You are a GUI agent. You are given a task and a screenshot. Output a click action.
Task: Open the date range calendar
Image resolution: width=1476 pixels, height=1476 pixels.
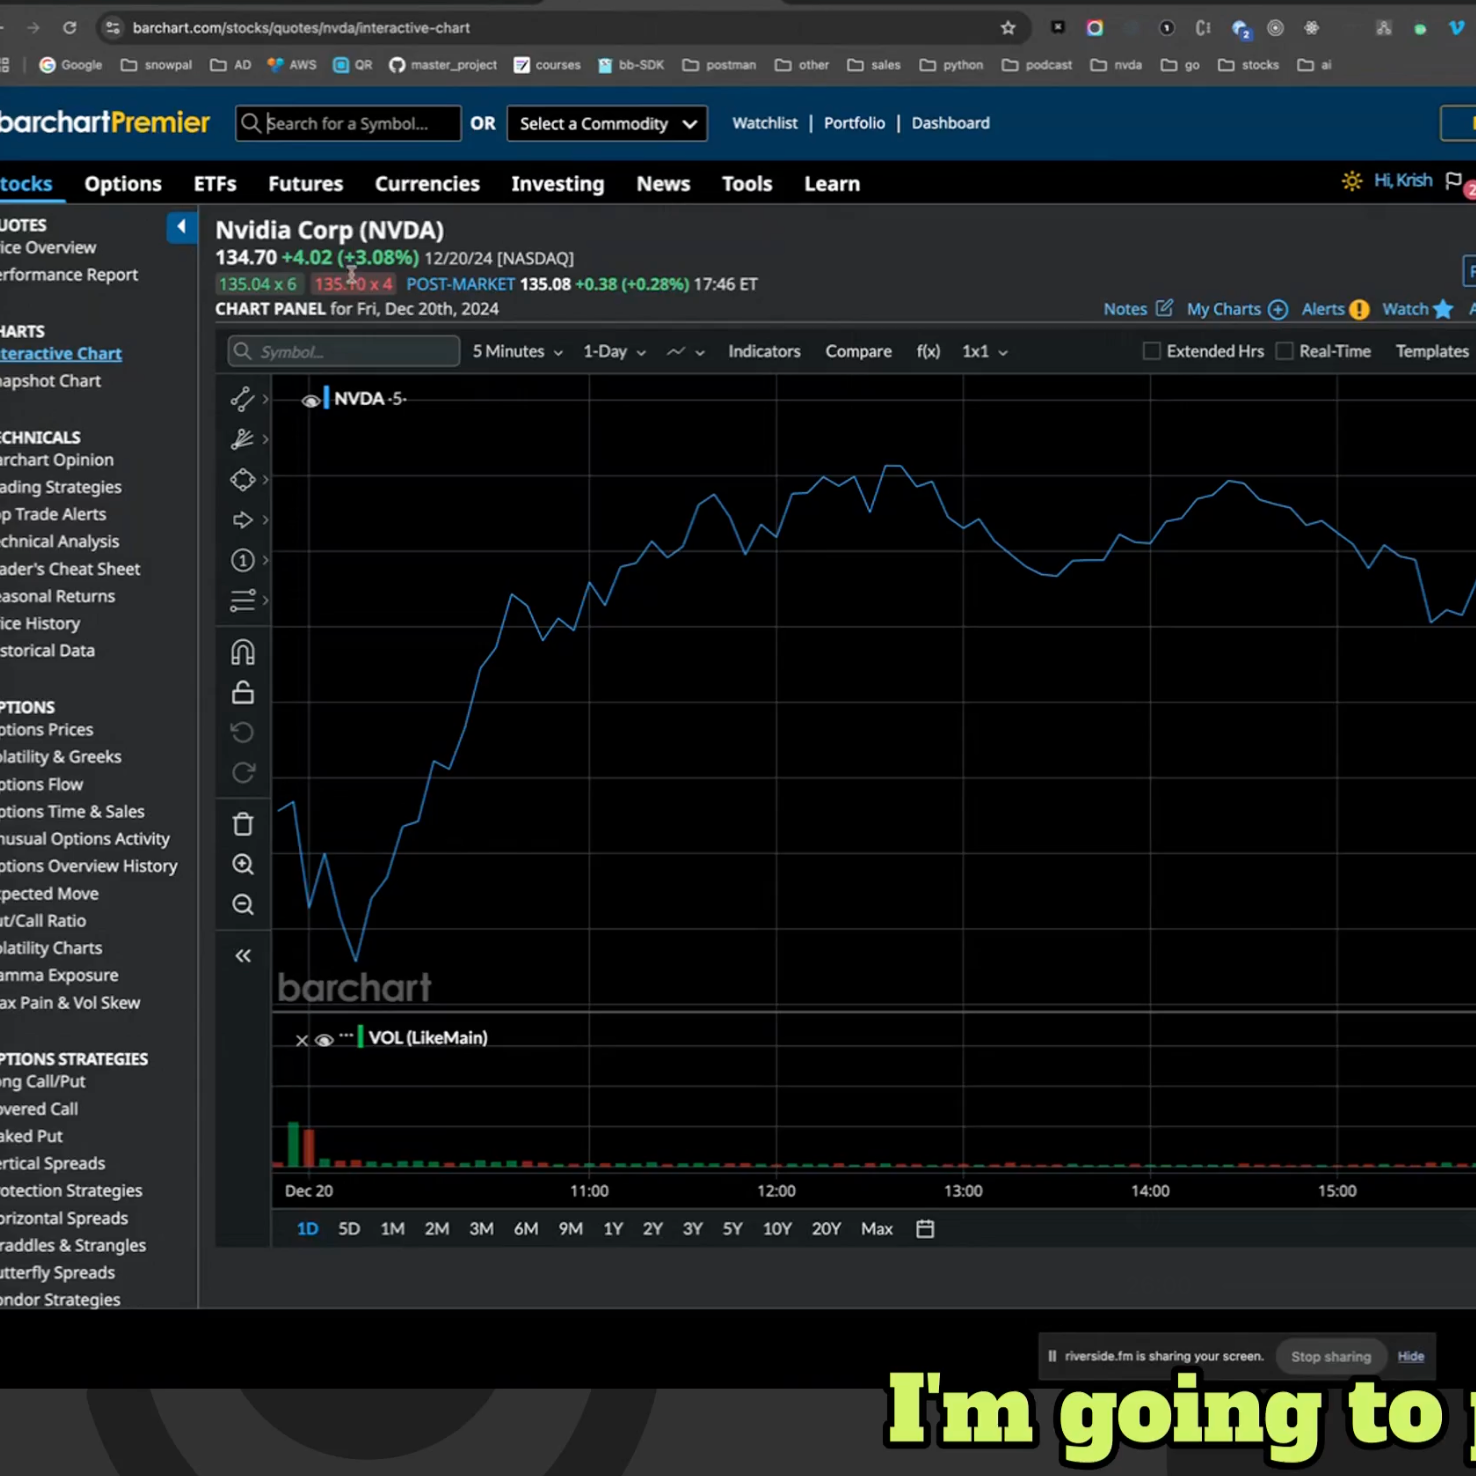(925, 1228)
